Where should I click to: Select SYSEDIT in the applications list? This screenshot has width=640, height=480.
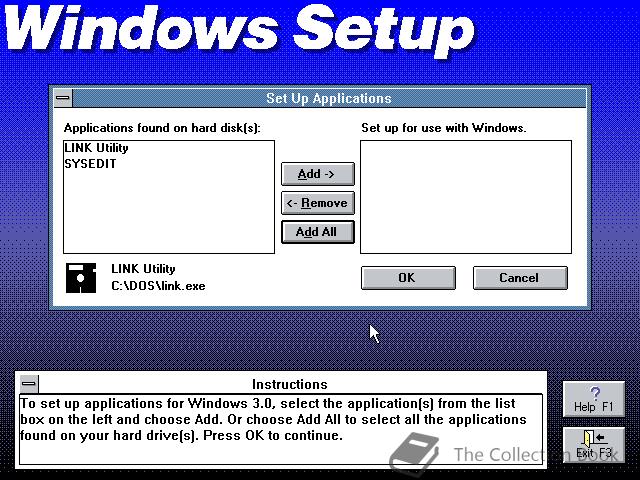pyautogui.click(x=169, y=164)
